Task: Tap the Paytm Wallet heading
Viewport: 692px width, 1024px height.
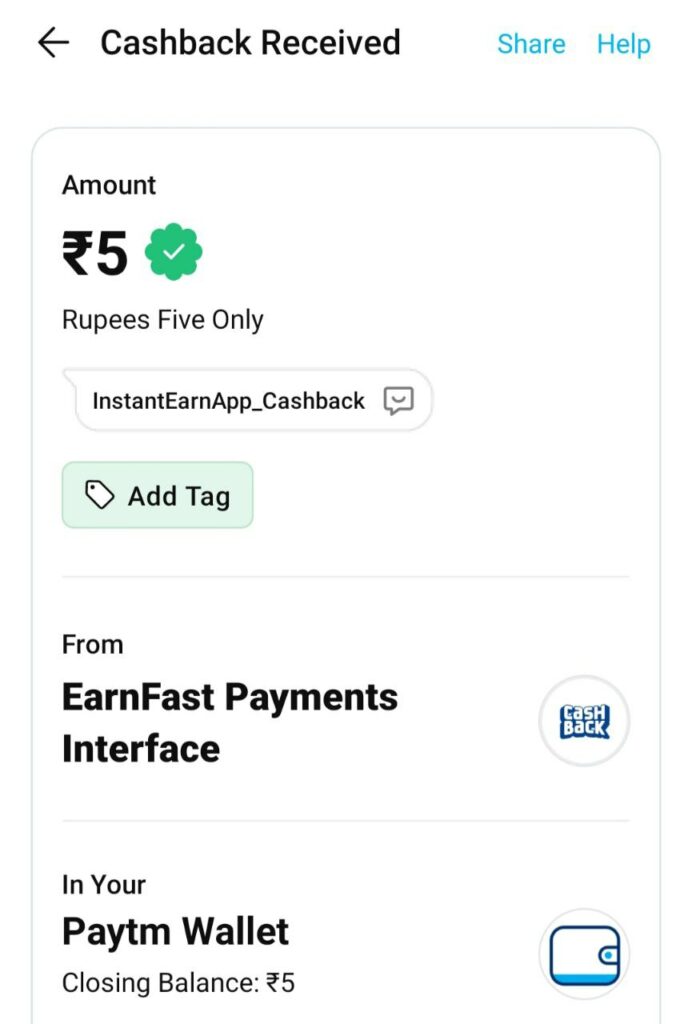Action: point(175,931)
